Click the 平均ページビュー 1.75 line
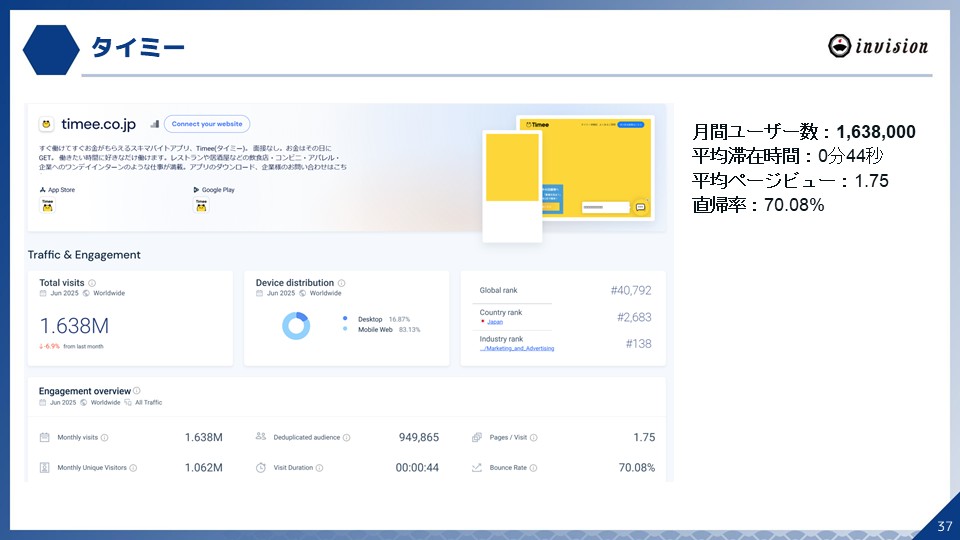The width and height of the screenshot is (960, 540). coord(790,181)
